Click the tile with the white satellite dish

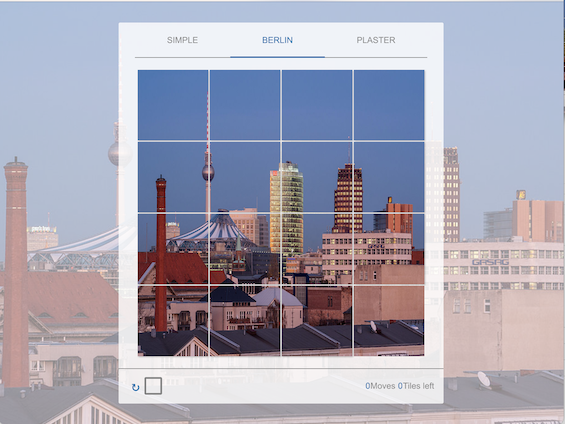(389, 321)
